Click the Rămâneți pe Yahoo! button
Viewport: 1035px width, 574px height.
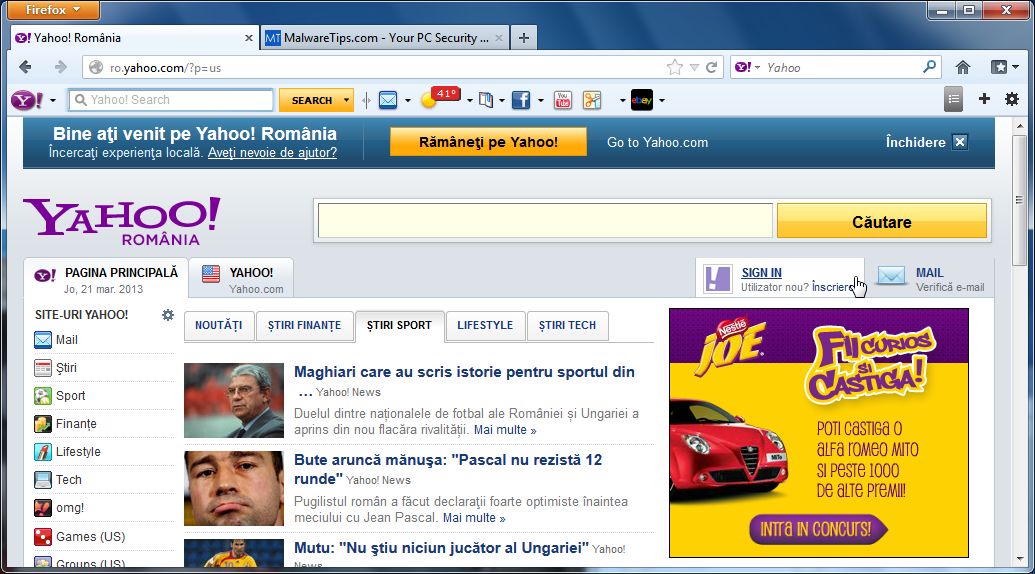(488, 142)
